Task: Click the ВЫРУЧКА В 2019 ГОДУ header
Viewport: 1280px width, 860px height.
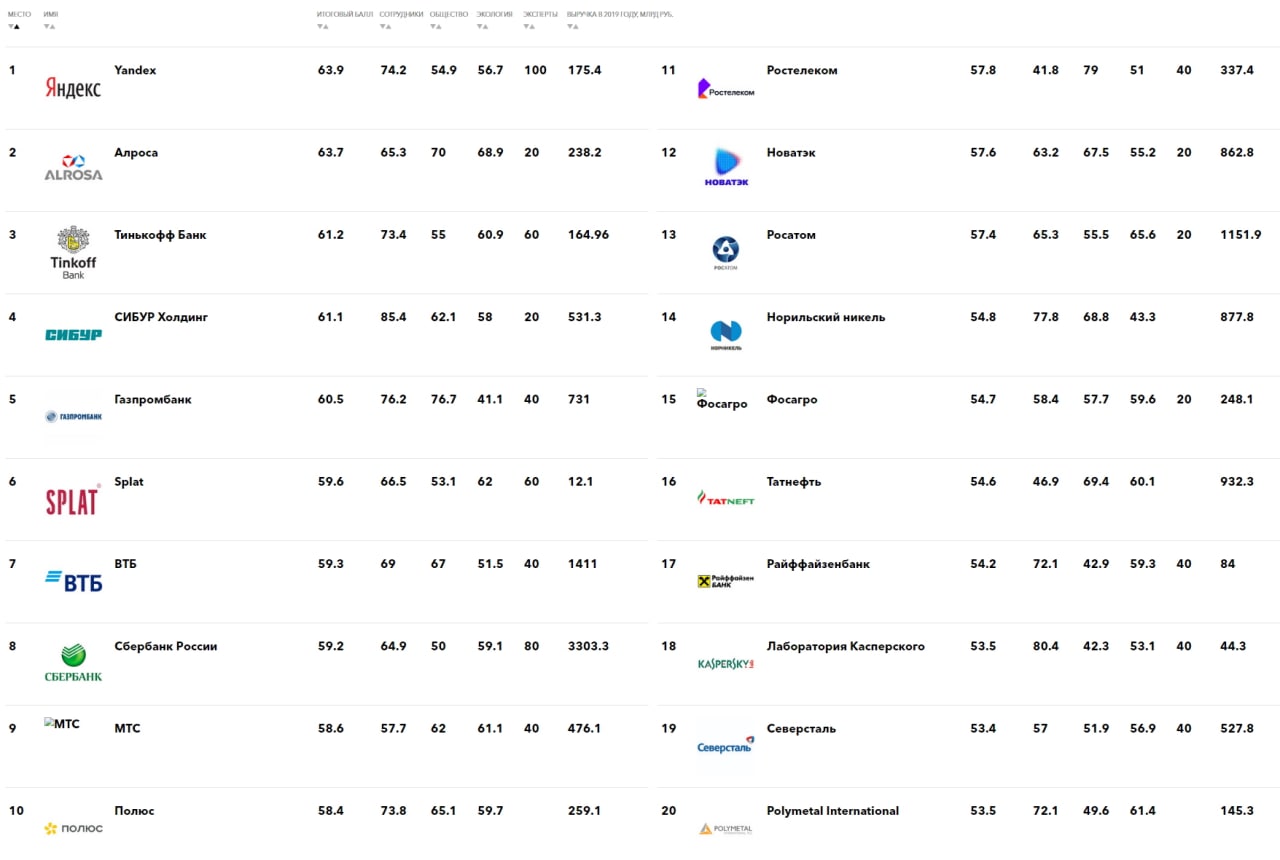Action: coord(620,15)
